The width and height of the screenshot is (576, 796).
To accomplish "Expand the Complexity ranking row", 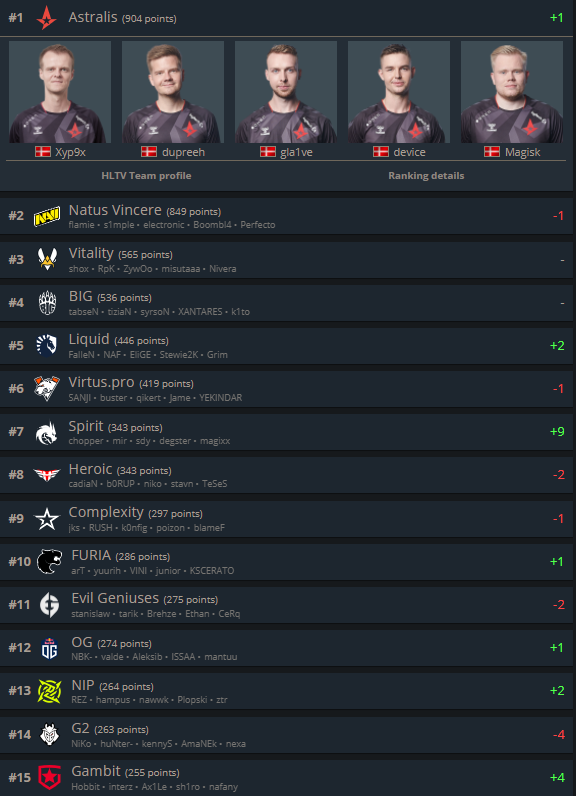I will (x=287, y=518).
